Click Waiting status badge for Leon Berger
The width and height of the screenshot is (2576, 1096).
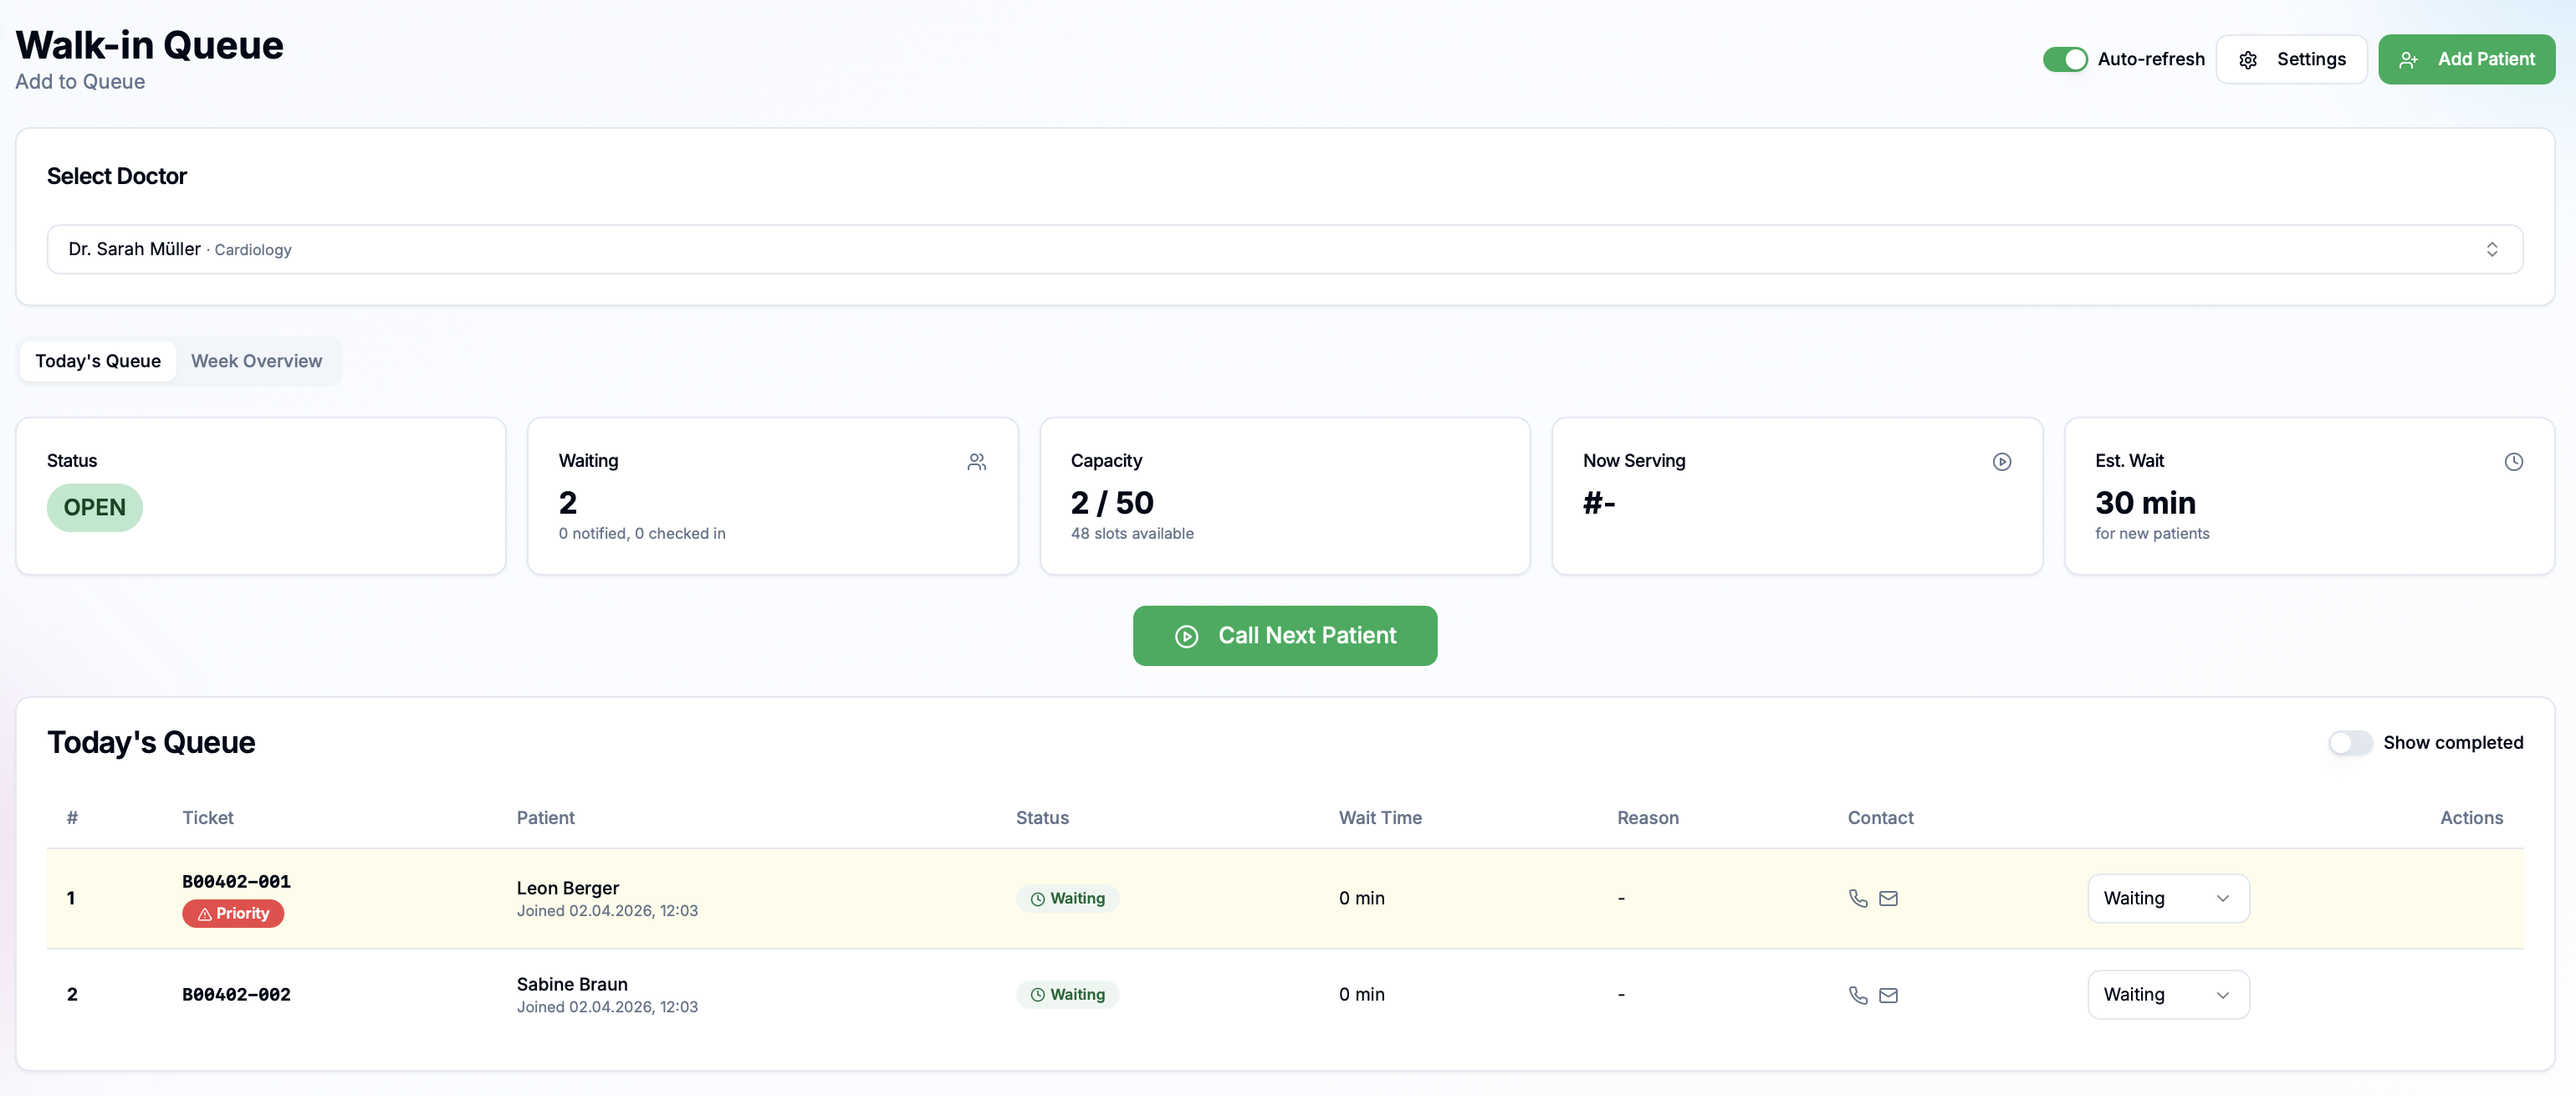pos(1067,898)
